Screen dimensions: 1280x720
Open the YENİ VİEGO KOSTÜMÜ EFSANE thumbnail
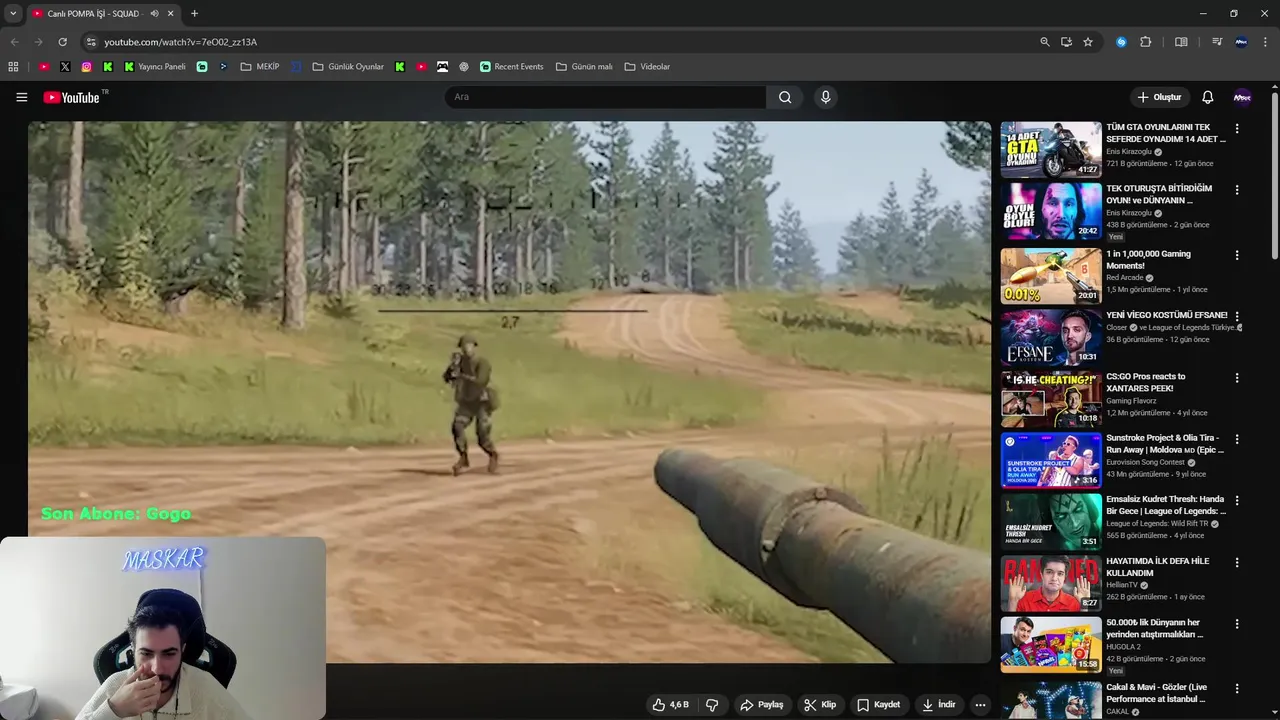(1051, 337)
